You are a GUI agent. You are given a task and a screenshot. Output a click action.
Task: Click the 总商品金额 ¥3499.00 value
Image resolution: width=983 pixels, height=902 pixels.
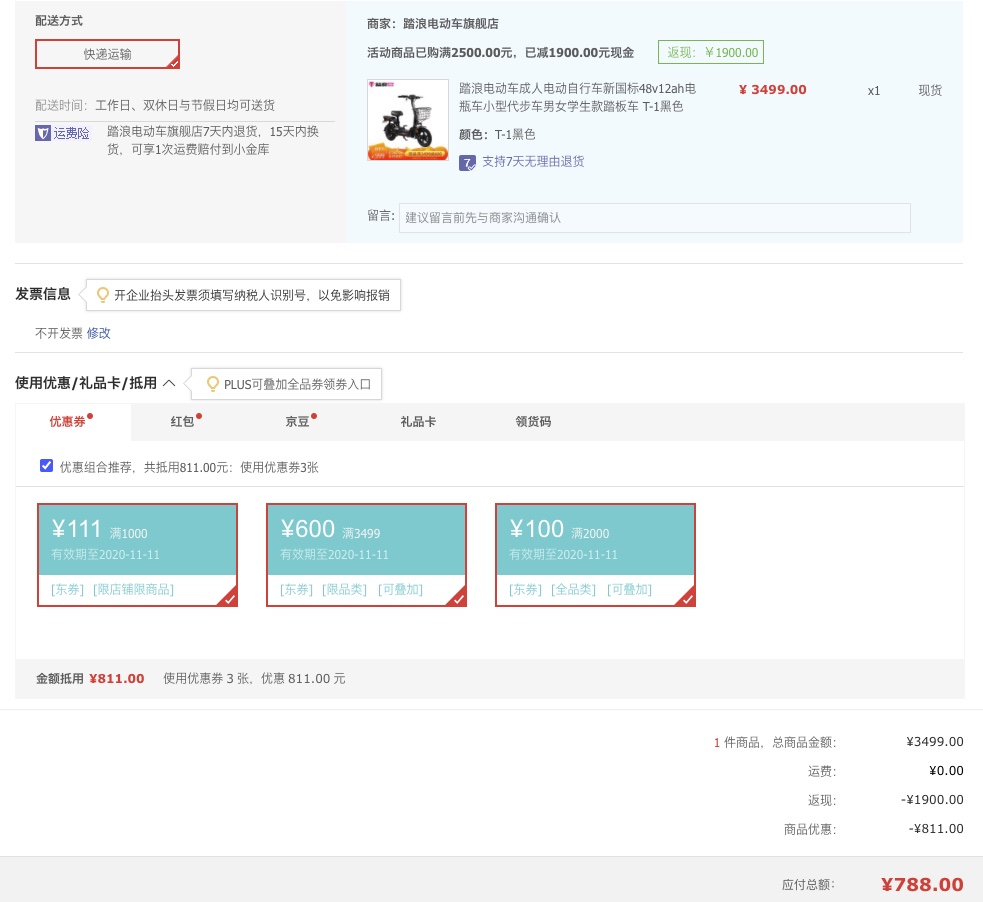click(935, 742)
